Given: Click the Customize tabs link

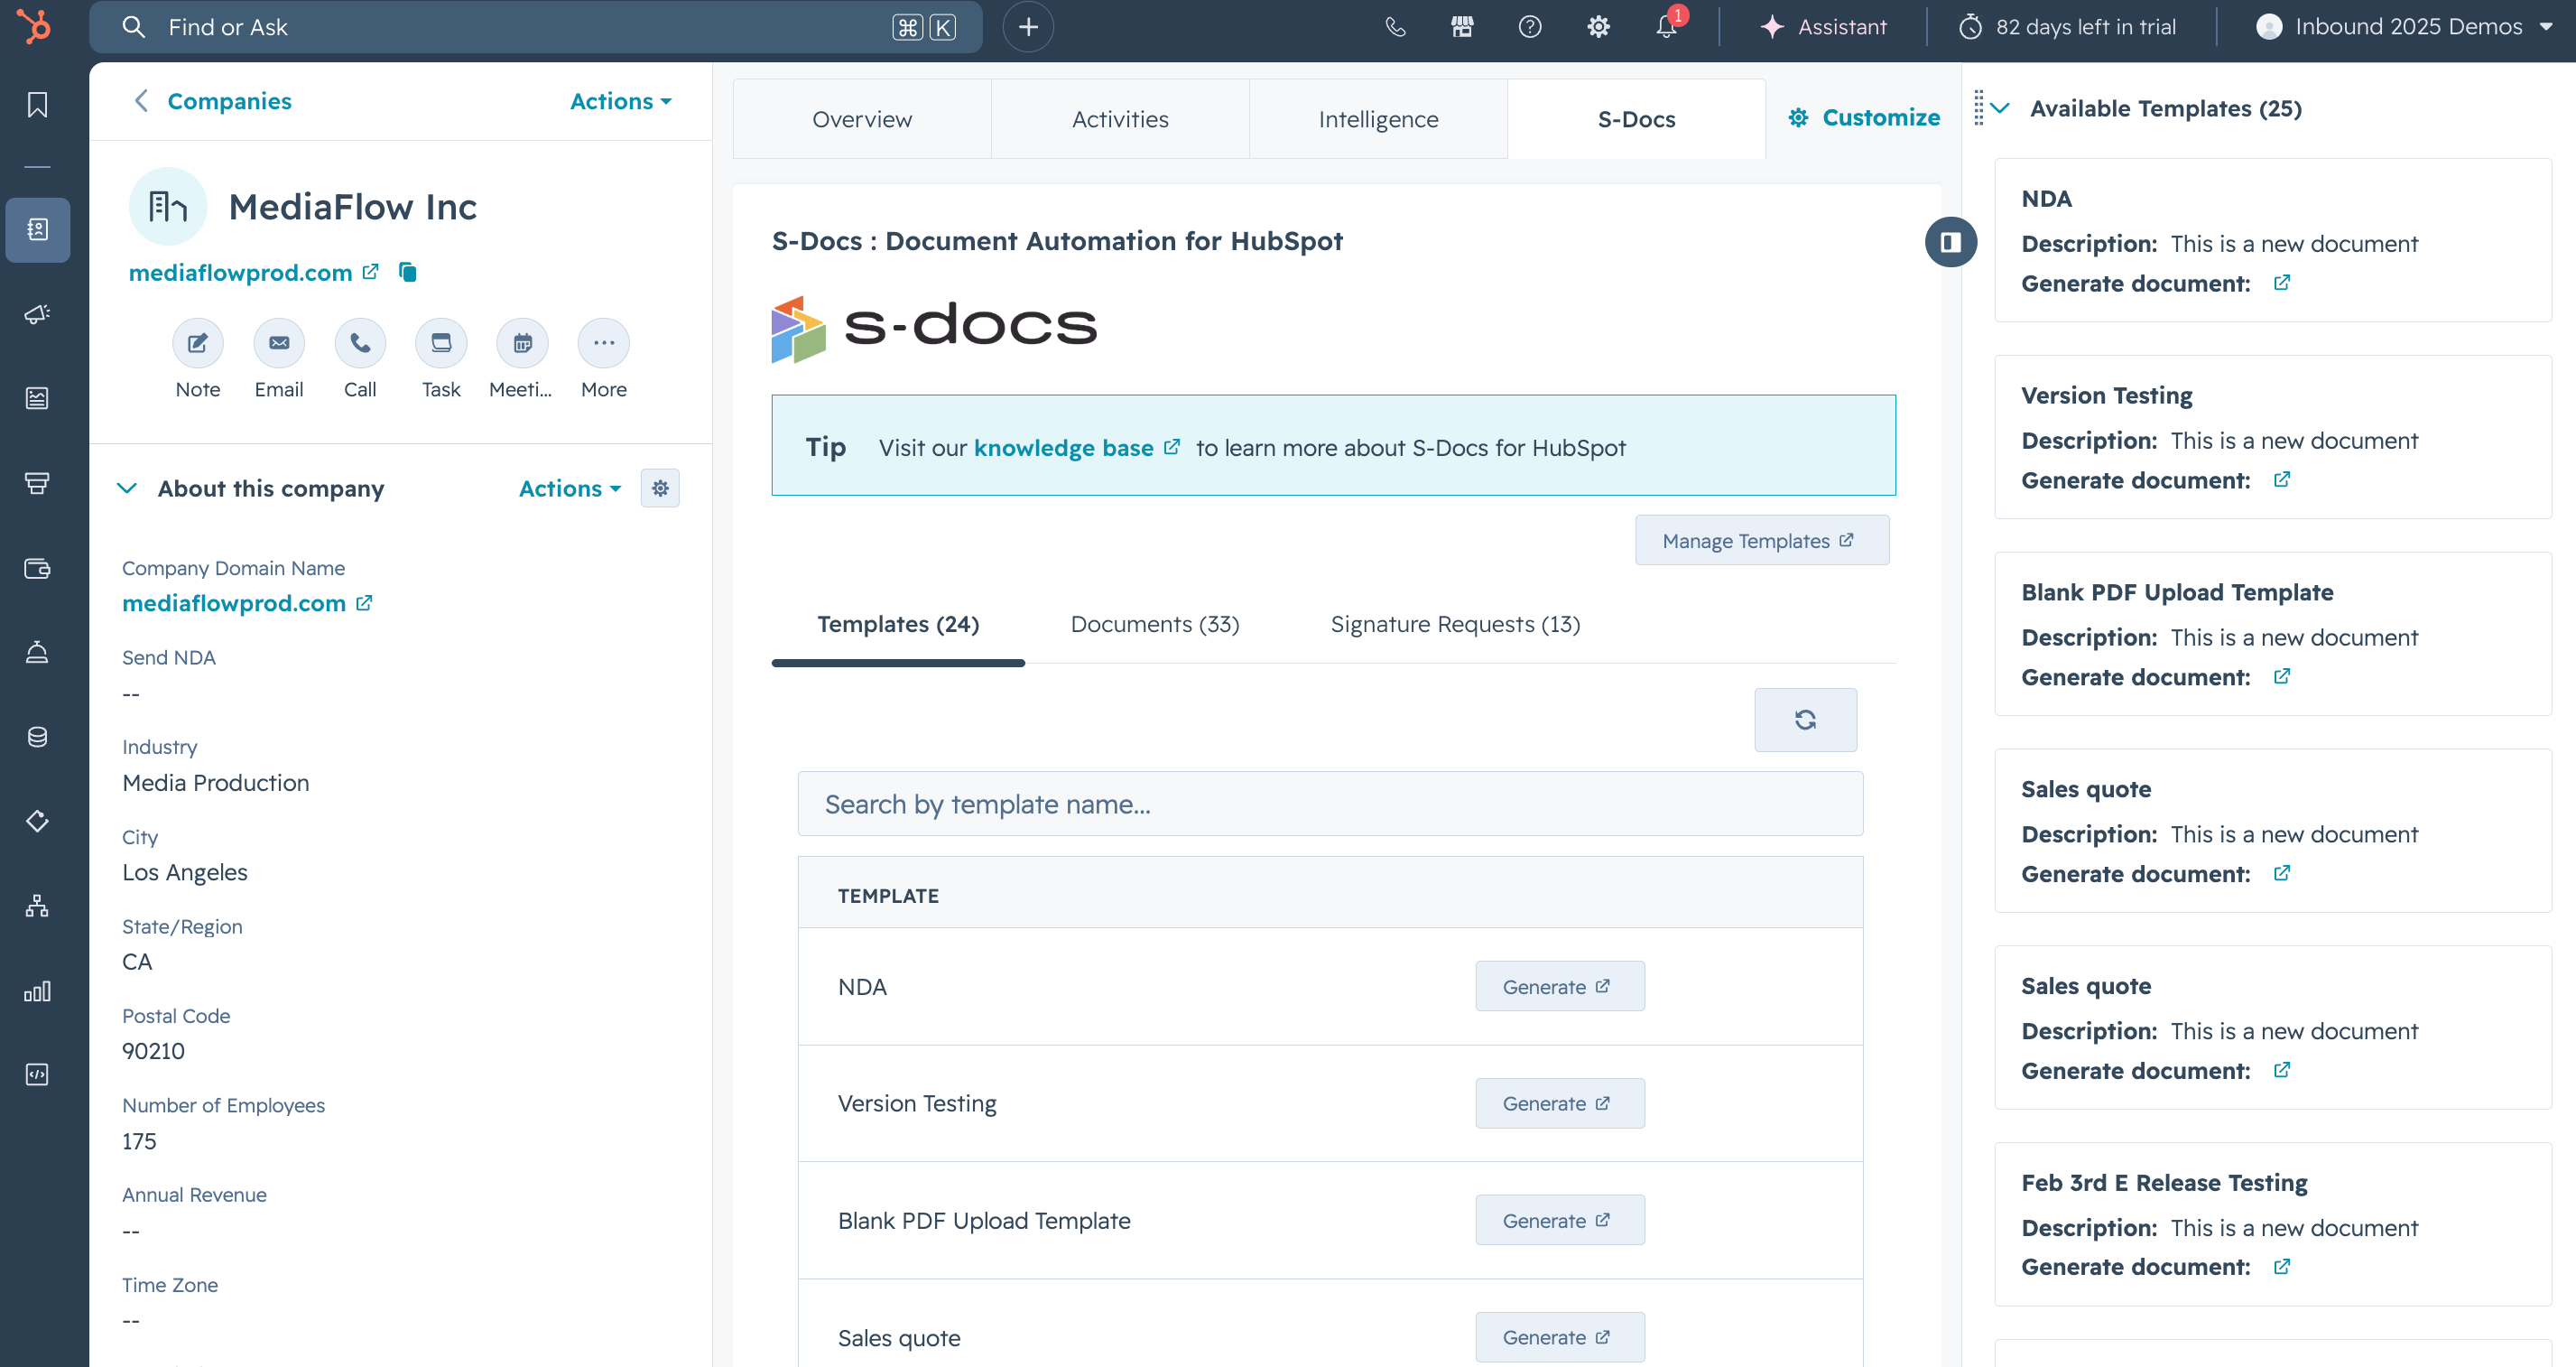Looking at the screenshot, I should [1864, 117].
